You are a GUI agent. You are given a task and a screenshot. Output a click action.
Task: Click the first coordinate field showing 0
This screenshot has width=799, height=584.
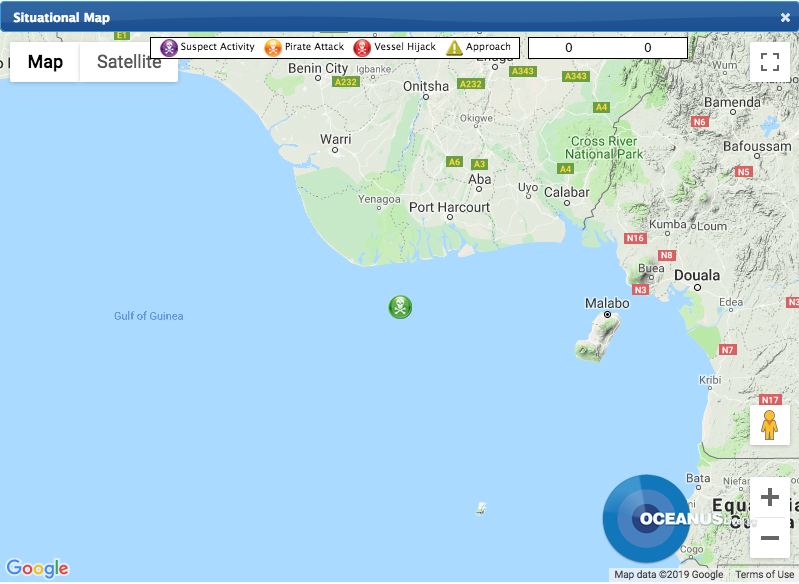pos(568,47)
